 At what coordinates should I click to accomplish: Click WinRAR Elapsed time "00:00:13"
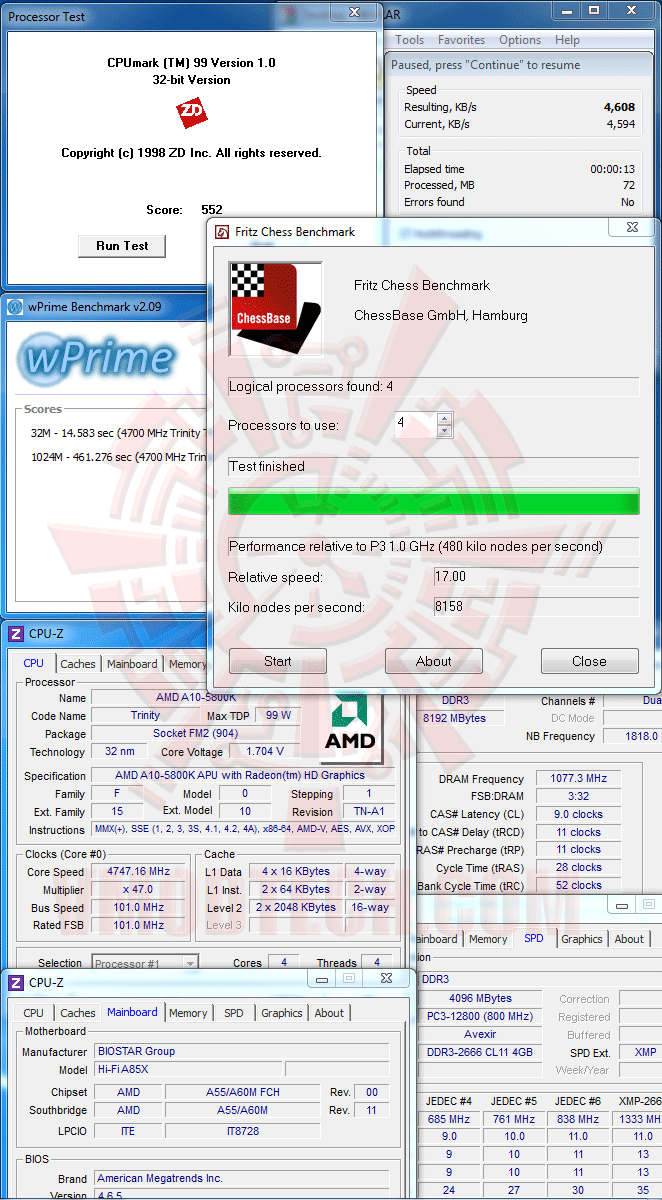[612, 169]
